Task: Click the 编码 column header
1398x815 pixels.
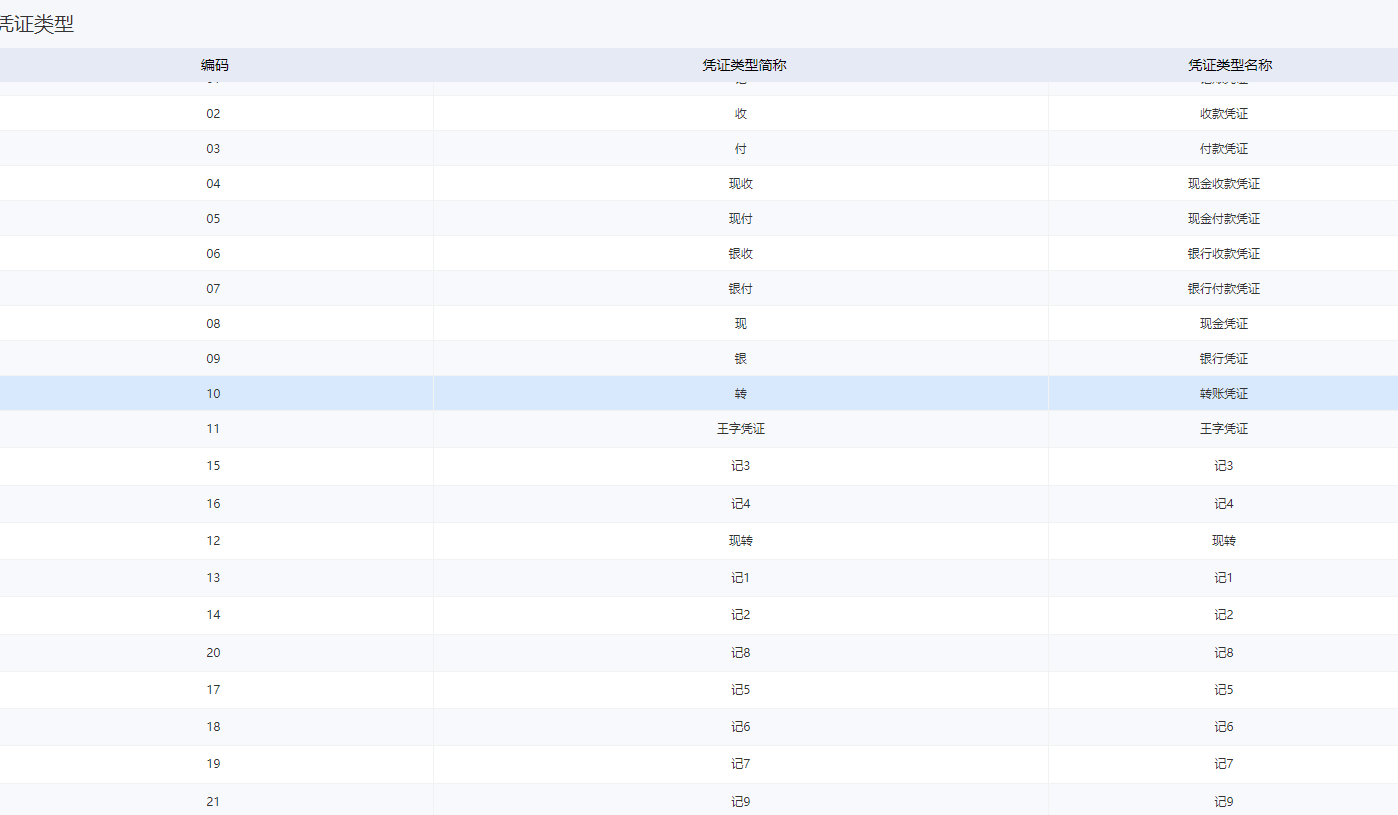Action: [214, 65]
